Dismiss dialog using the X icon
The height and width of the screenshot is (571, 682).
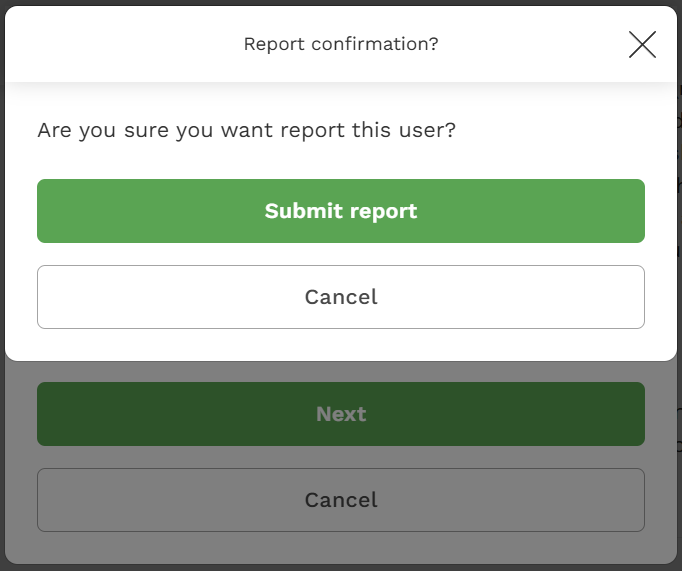pyautogui.click(x=642, y=44)
